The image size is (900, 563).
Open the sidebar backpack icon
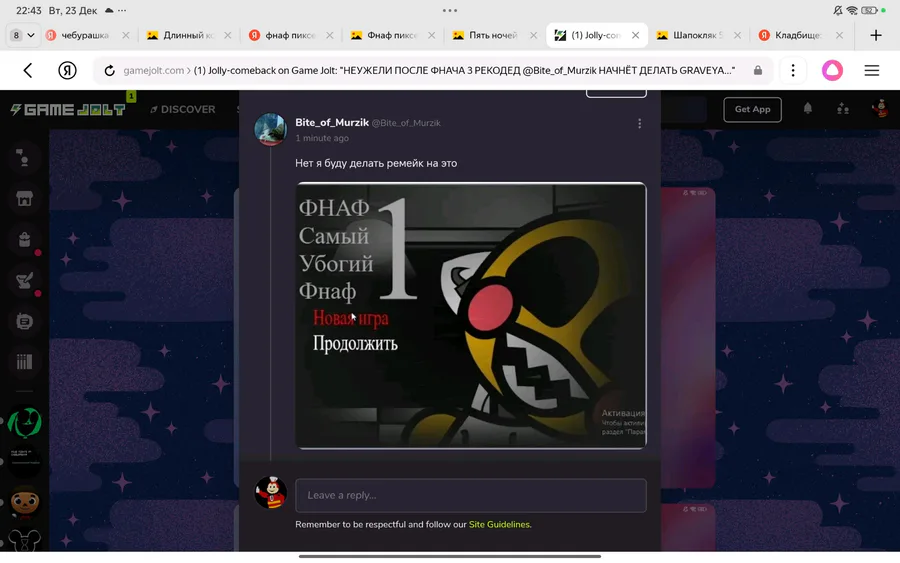click(x=24, y=239)
